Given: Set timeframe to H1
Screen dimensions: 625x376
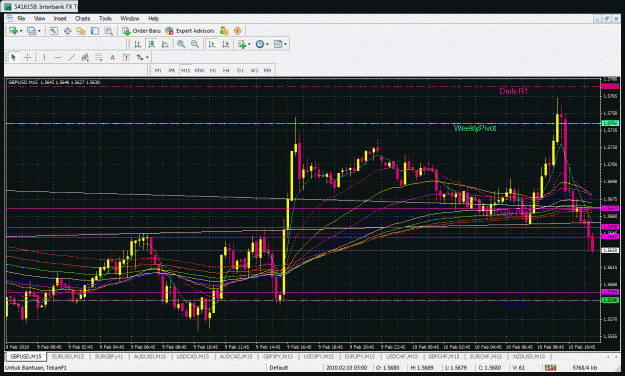Looking at the screenshot, I should click(213, 70).
